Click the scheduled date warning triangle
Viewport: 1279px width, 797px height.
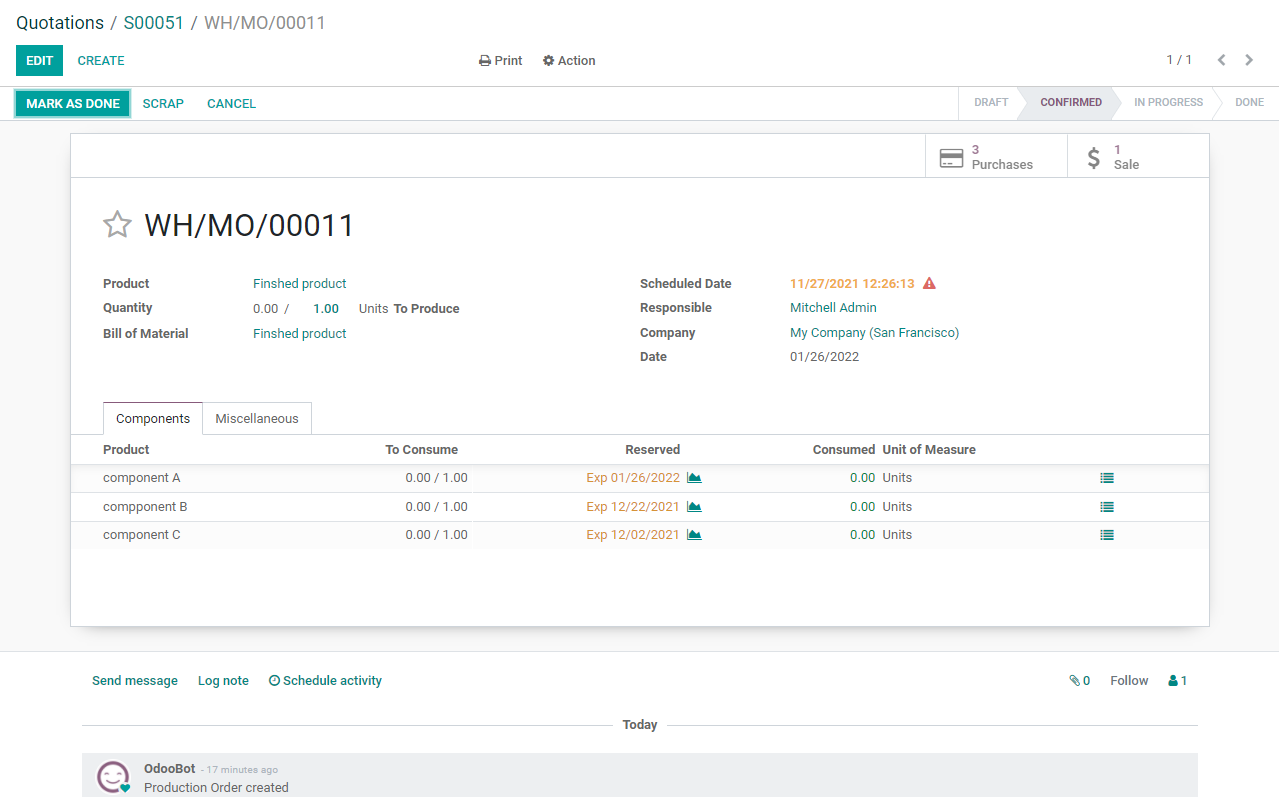click(x=929, y=284)
